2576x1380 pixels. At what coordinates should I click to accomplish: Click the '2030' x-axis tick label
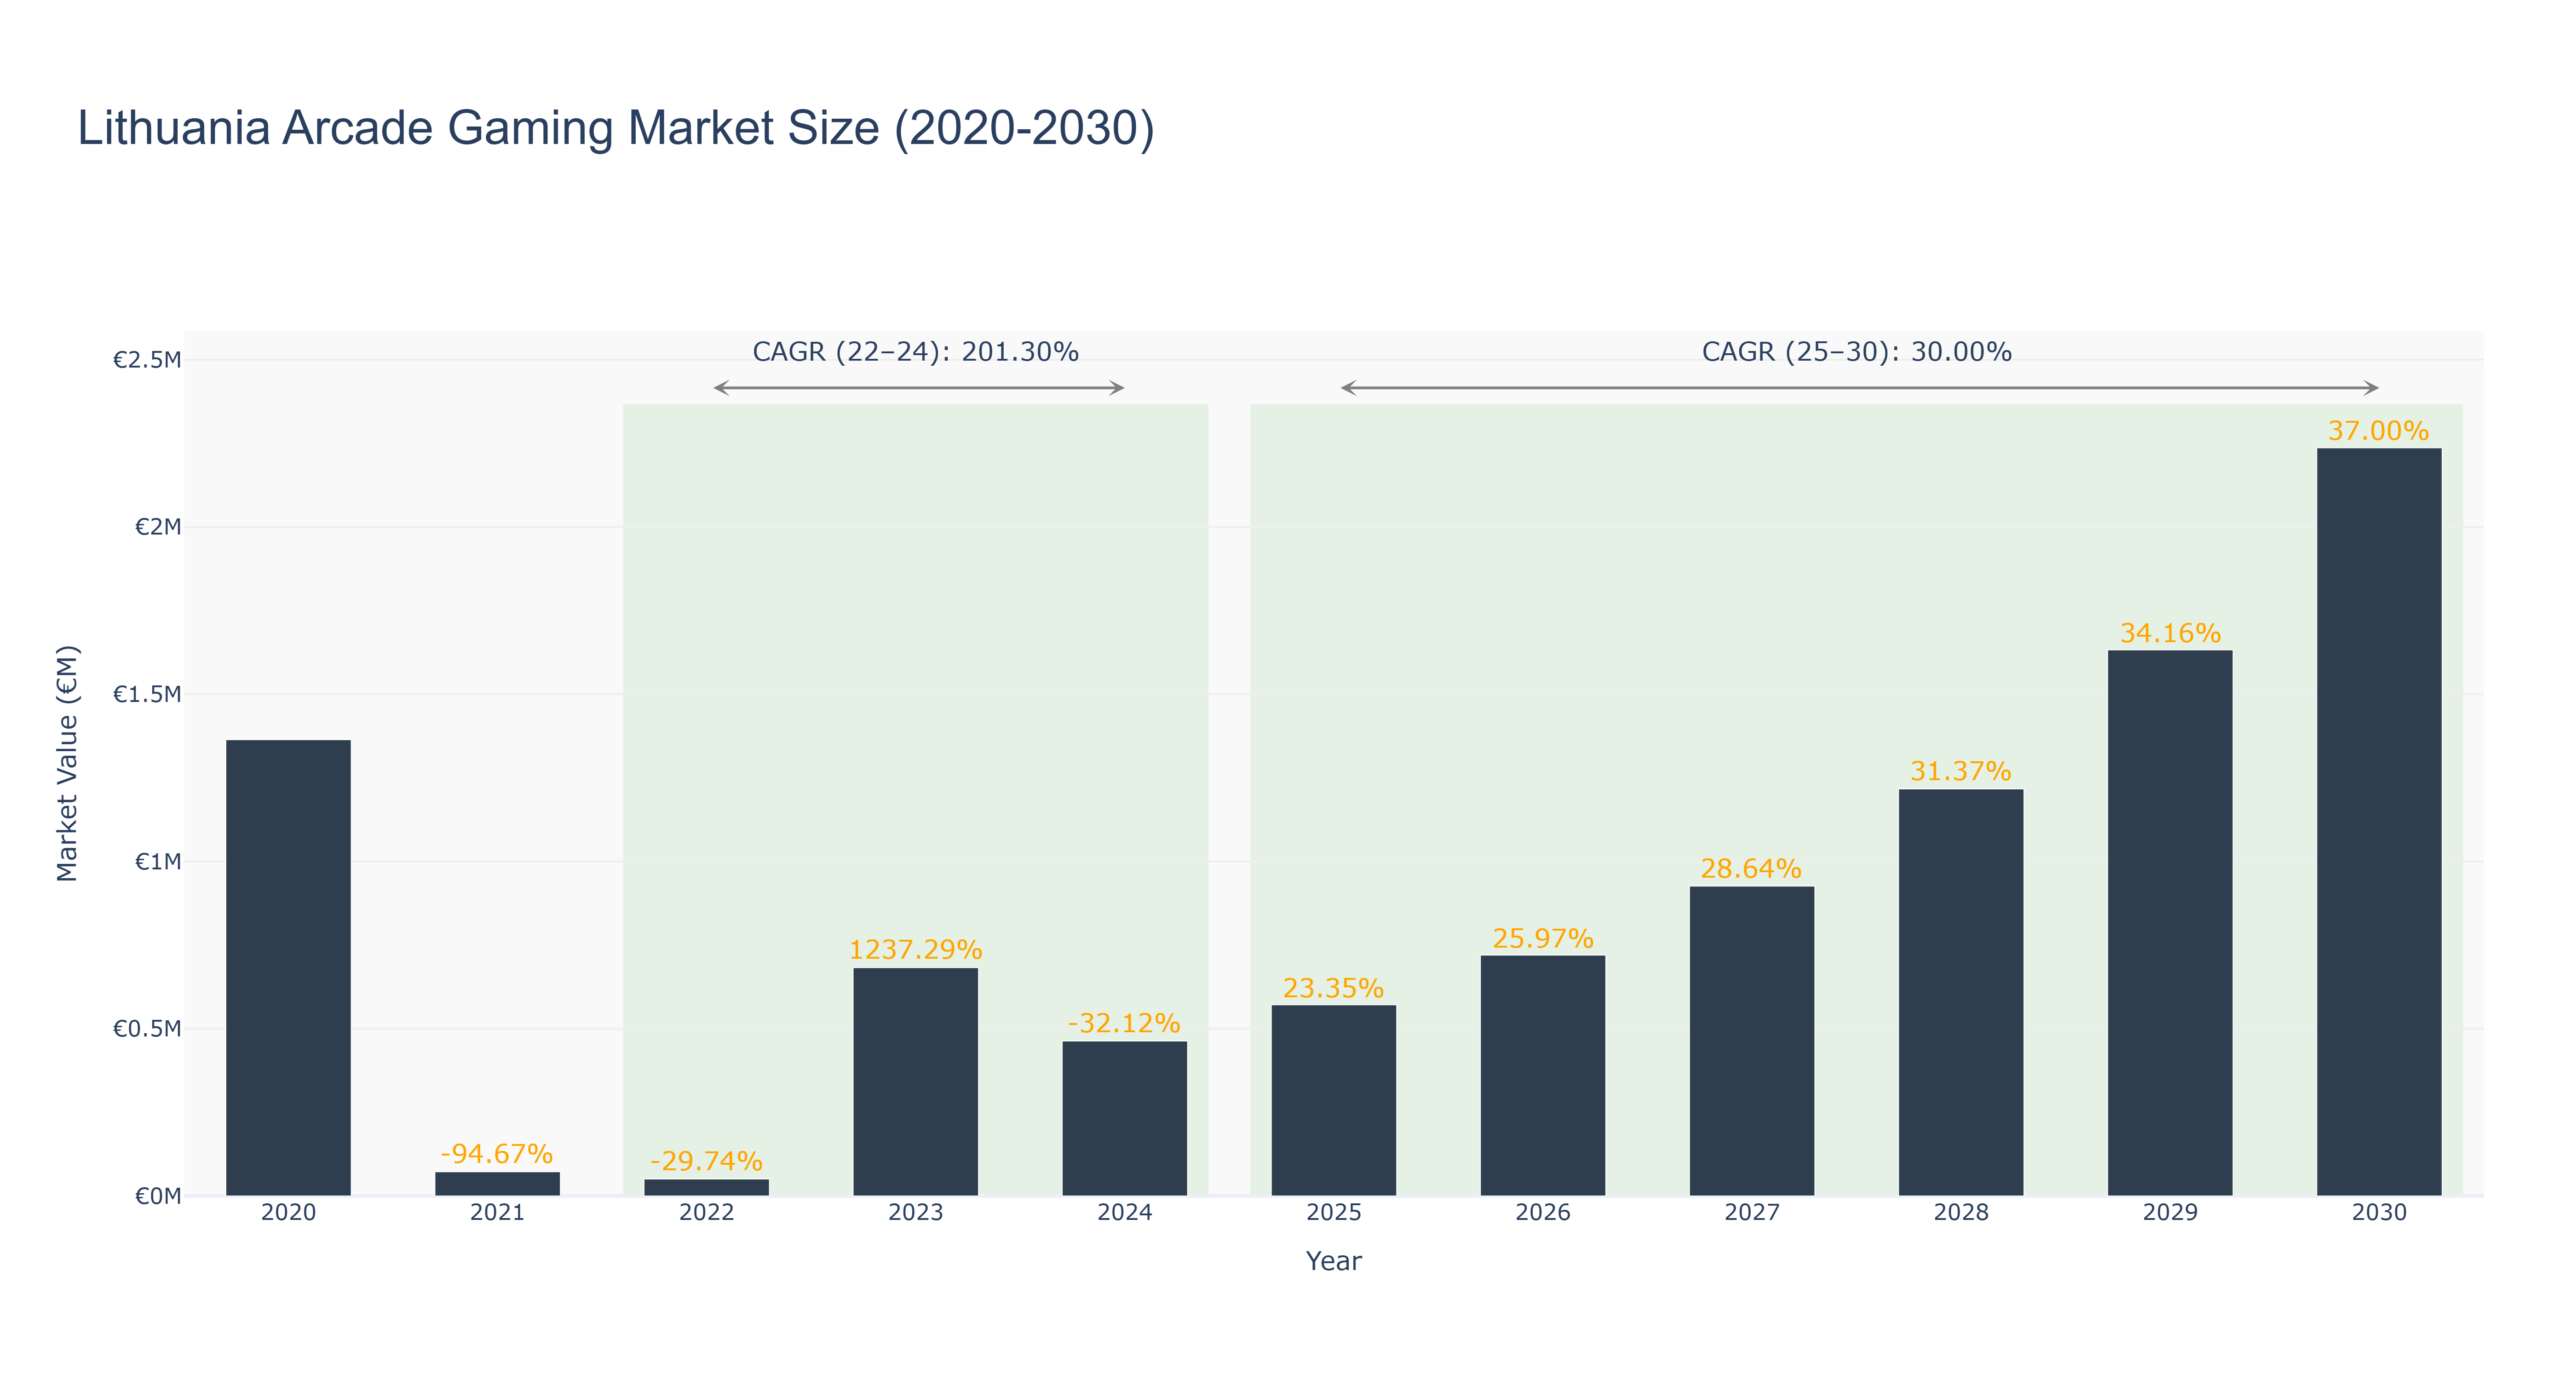pos(2379,1213)
